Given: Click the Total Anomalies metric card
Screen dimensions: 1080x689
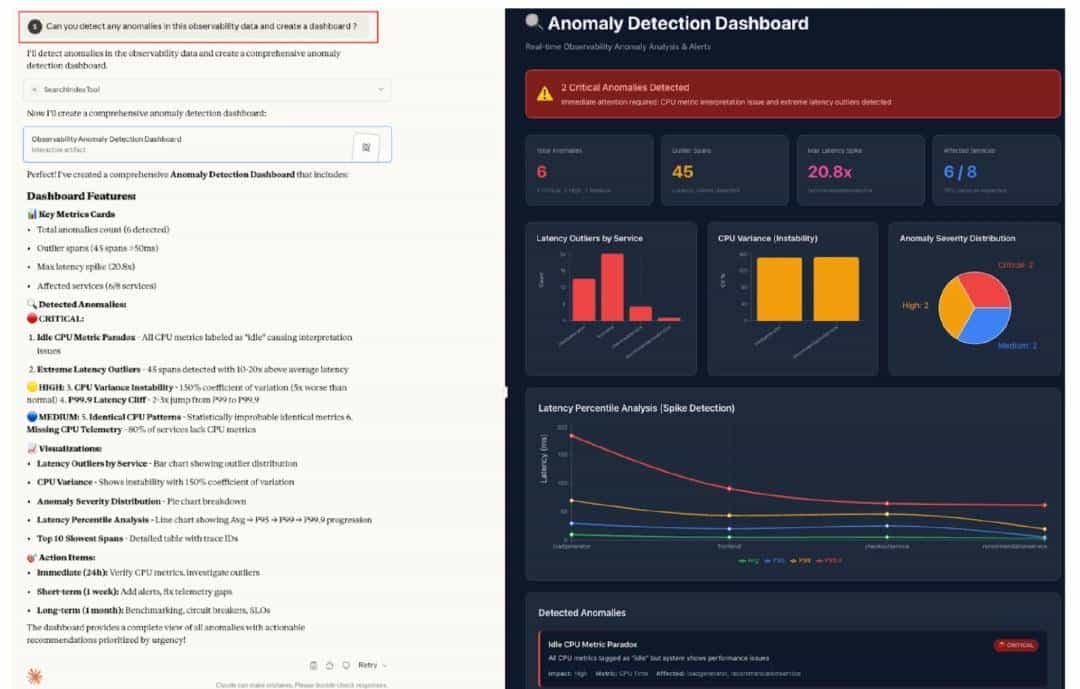Looking at the screenshot, I should click(588, 170).
